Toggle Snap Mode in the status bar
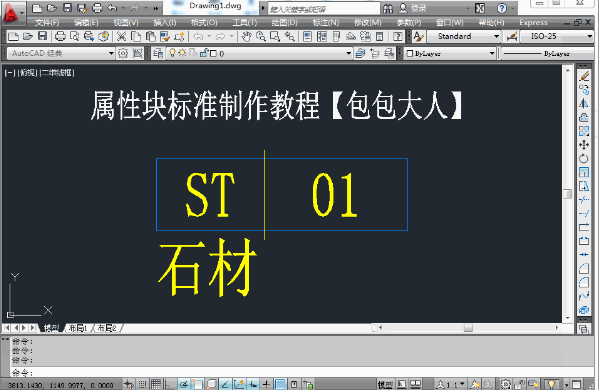 coord(142,384)
